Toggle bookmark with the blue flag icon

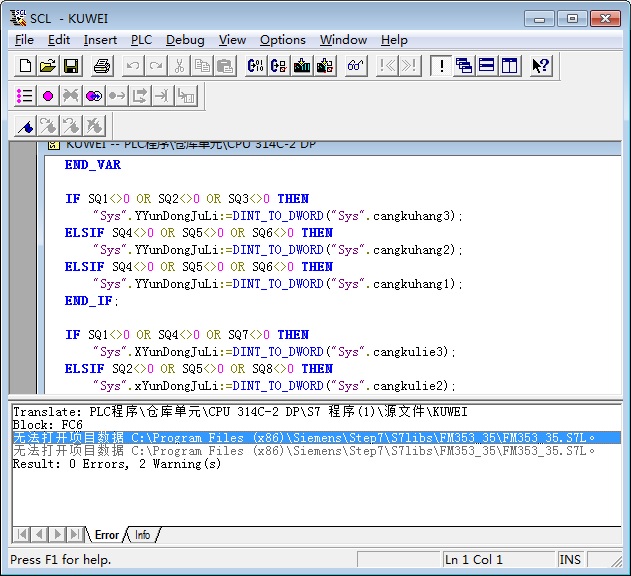pos(25,126)
